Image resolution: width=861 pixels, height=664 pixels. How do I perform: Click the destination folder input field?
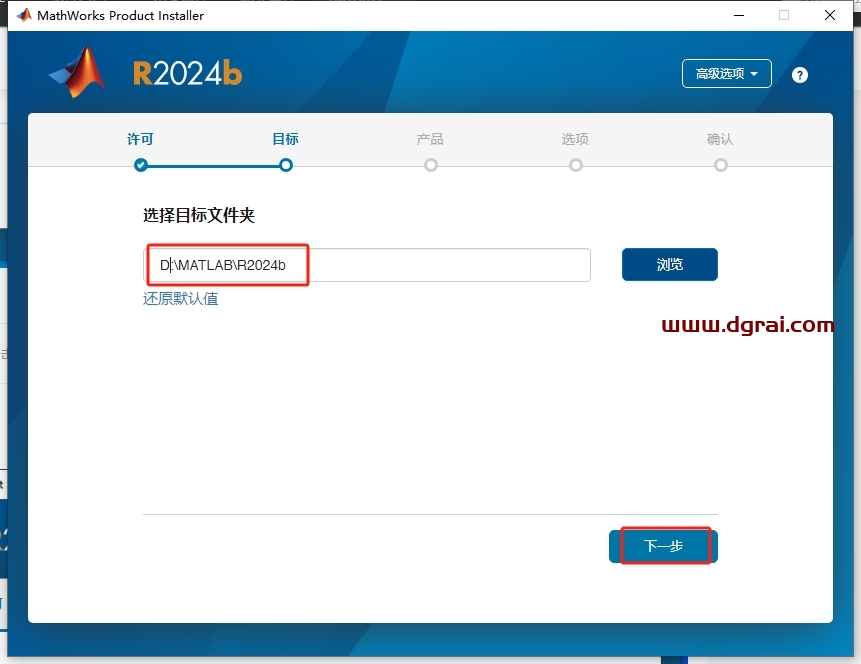click(370, 264)
